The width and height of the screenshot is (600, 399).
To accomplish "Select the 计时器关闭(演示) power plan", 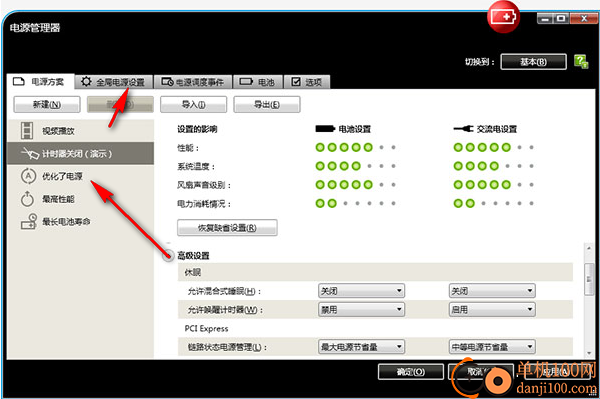I will (80, 153).
